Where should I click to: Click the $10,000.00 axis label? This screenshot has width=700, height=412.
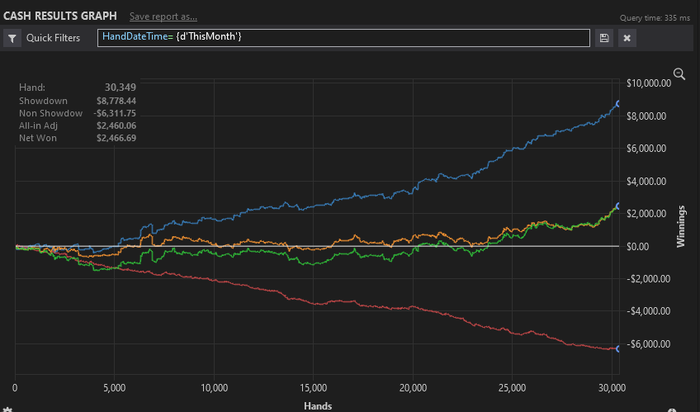[x=648, y=83]
